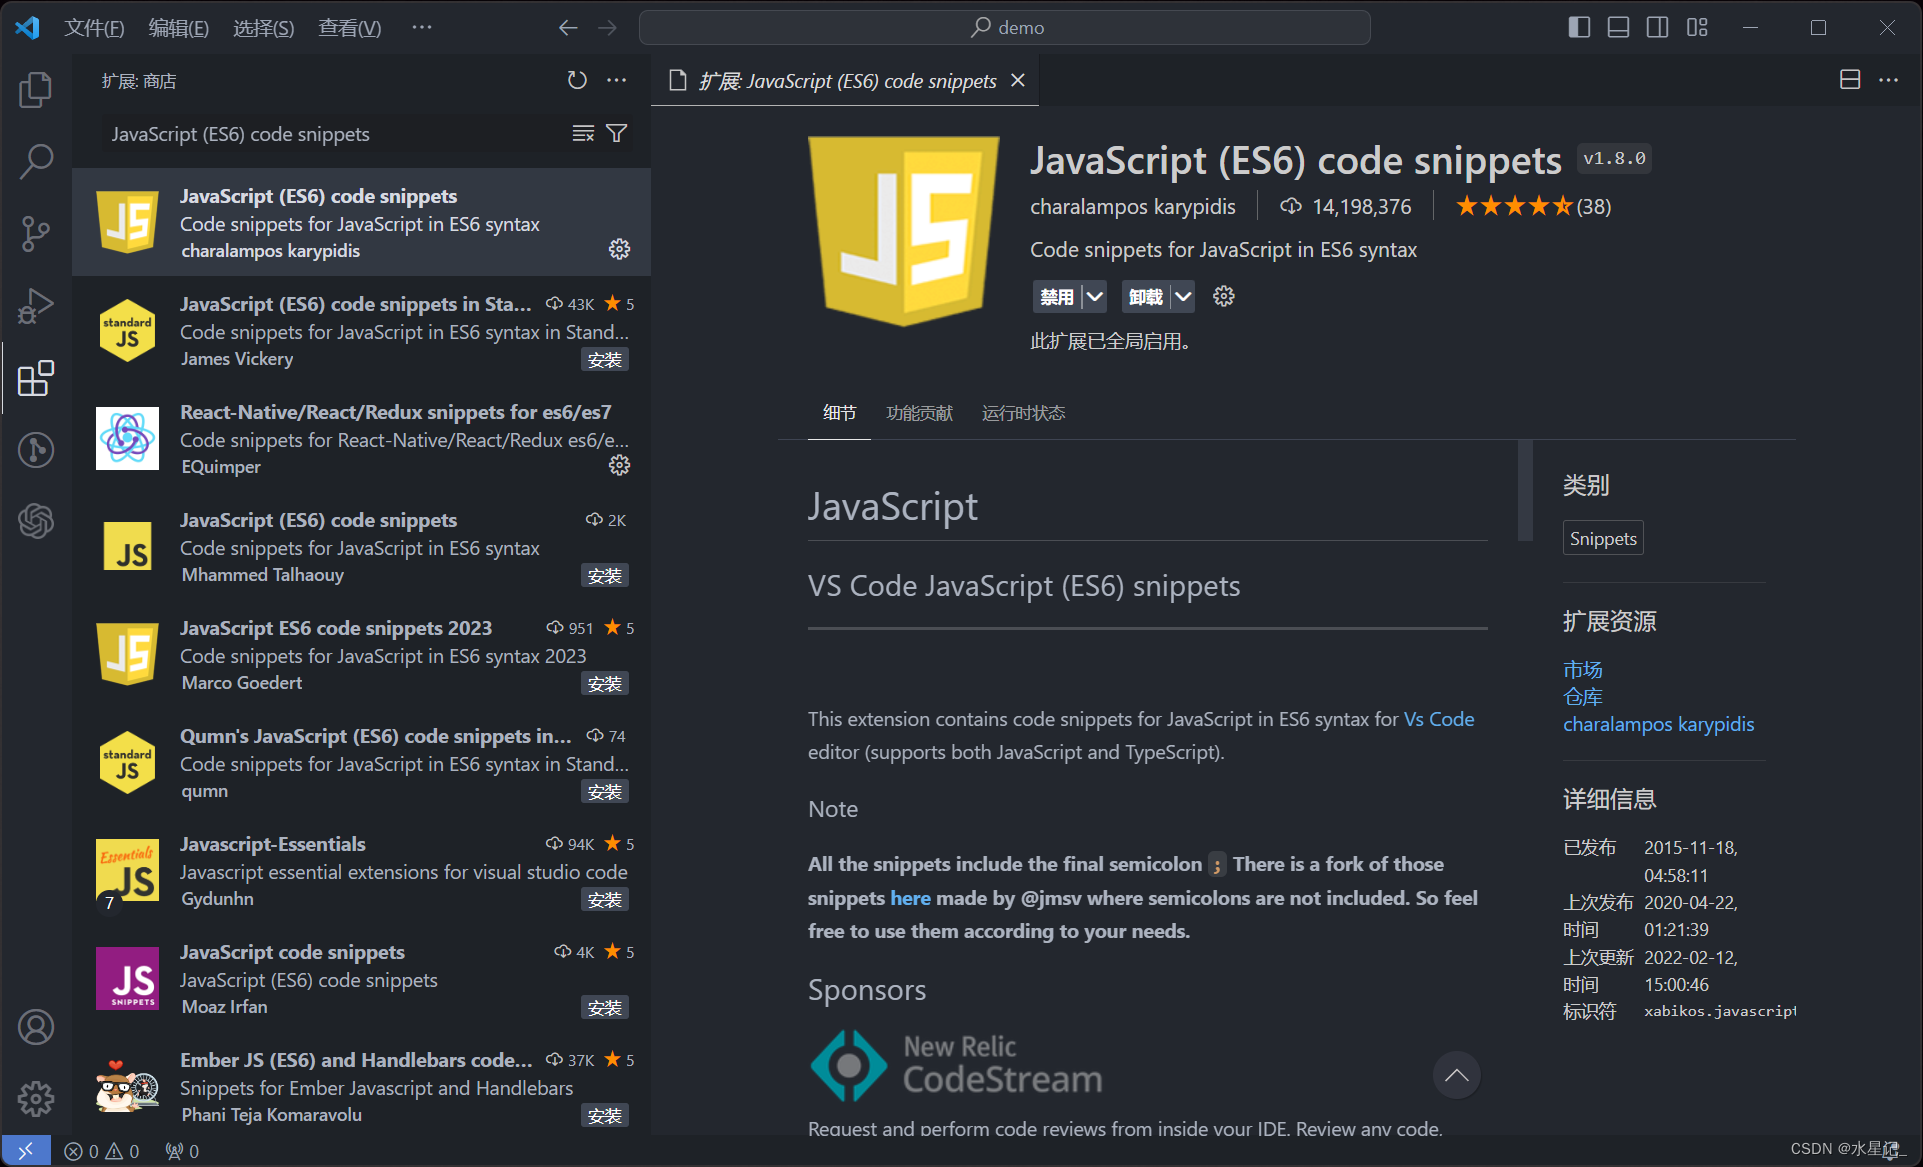Image resolution: width=1923 pixels, height=1167 pixels.
Task: Clear extensions search results
Action: (x=583, y=134)
